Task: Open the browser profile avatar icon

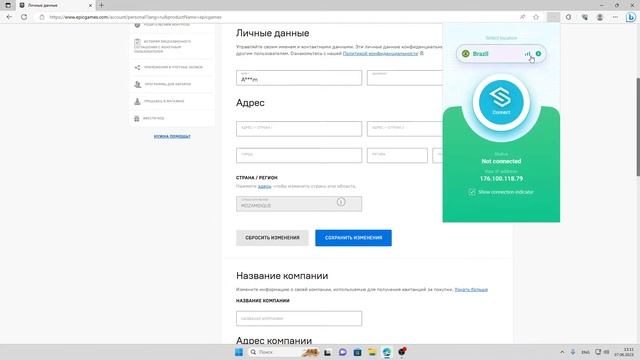Action: click(x=600, y=17)
